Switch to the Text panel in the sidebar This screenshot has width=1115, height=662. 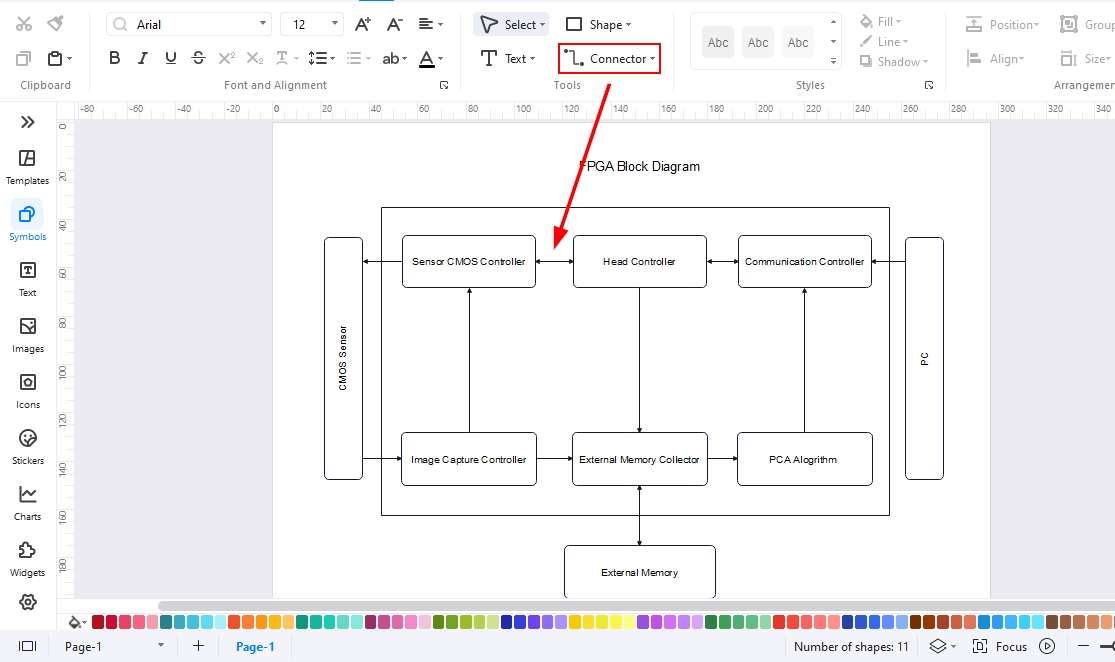pos(27,277)
